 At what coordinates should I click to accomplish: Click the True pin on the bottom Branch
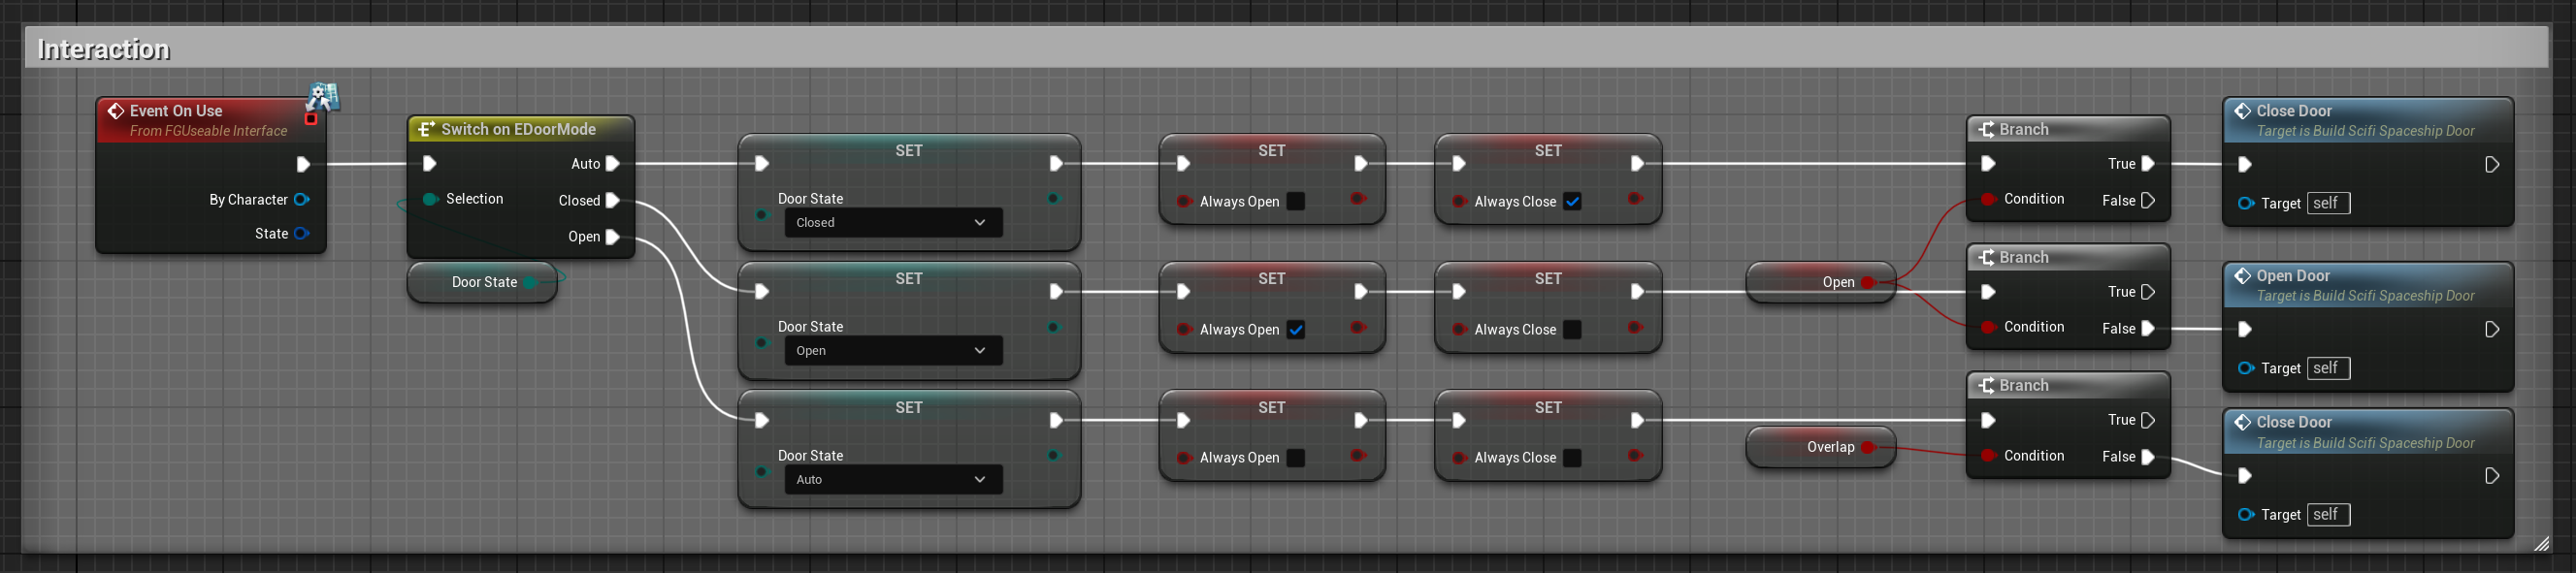2147,420
